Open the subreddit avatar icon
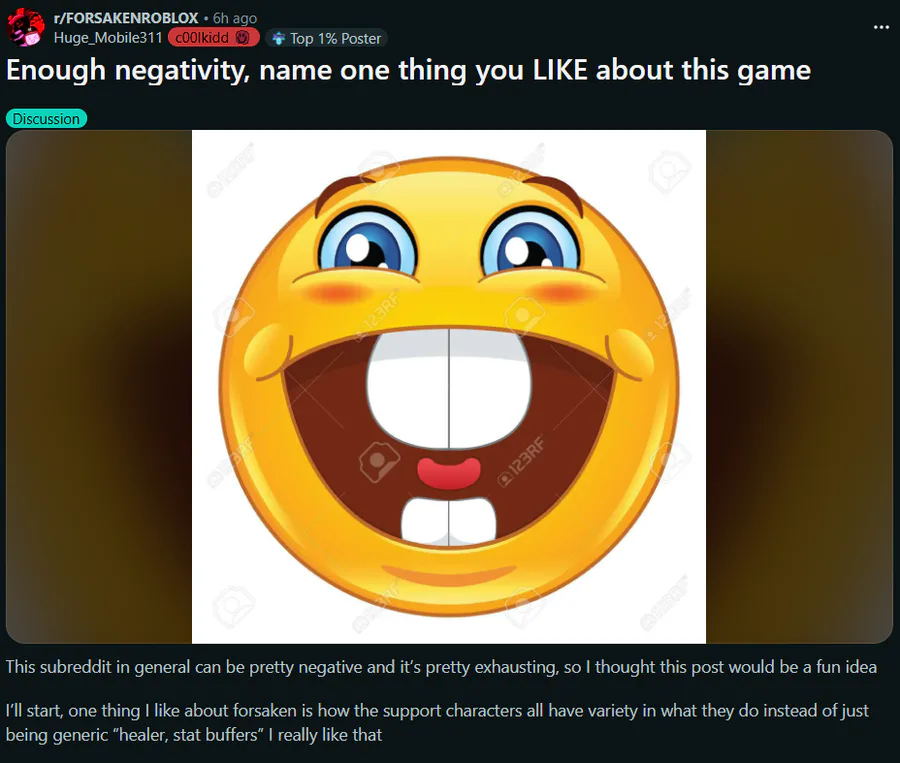The width and height of the screenshot is (900, 763). tap(26, 28)
